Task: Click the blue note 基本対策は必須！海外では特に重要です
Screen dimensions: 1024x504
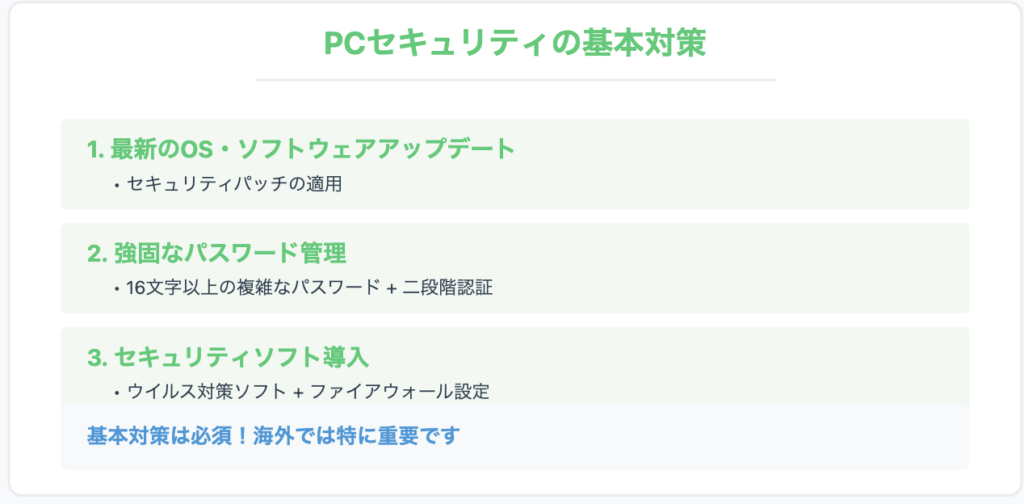Action: (x=273, y=435)
